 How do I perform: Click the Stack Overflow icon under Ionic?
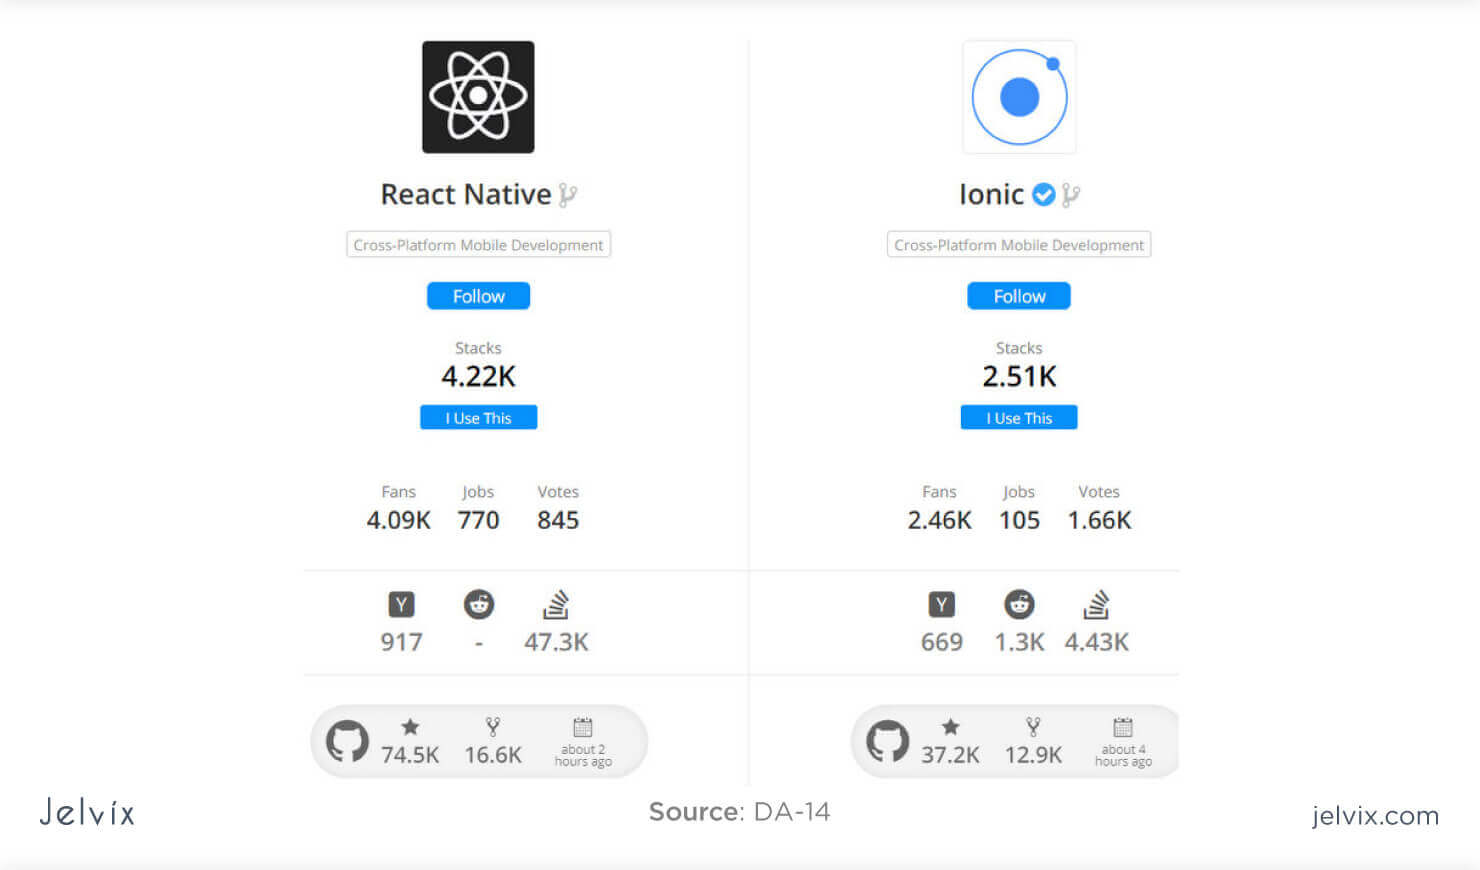click(1096, 604)
